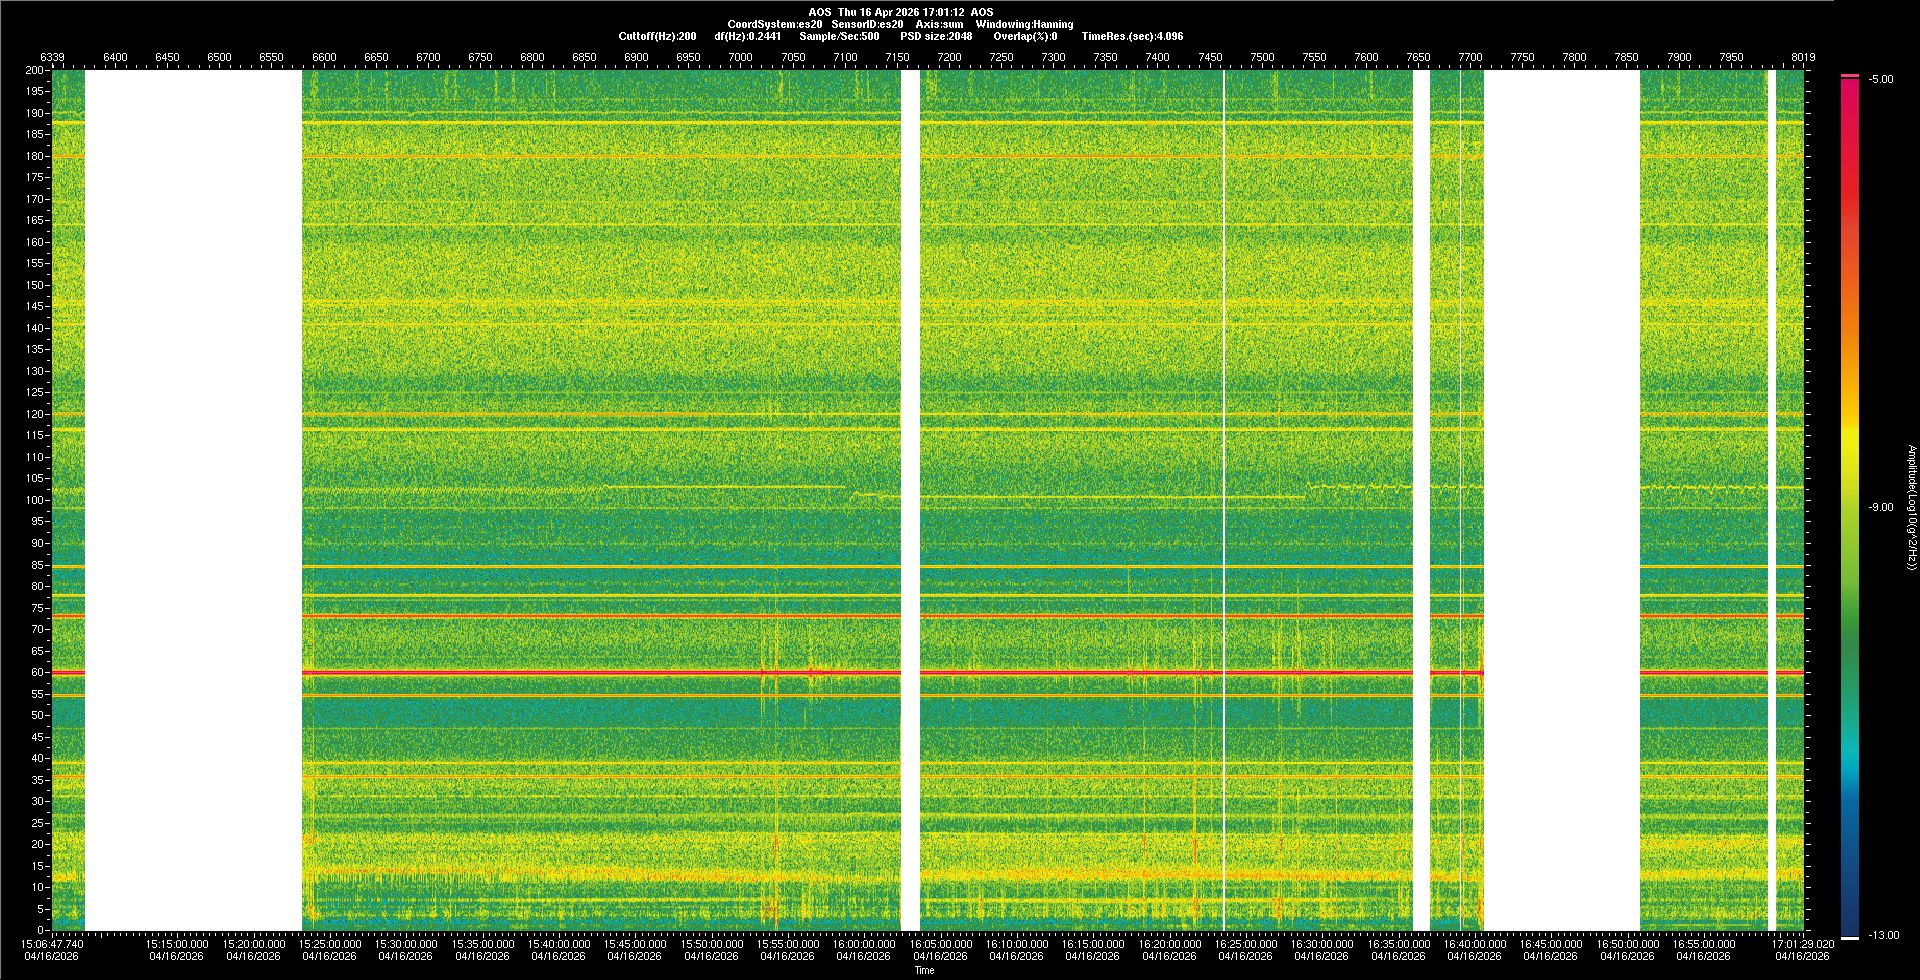
Task: Click the pink upper marker on the color bar
Action: [x=1849, y=76]
